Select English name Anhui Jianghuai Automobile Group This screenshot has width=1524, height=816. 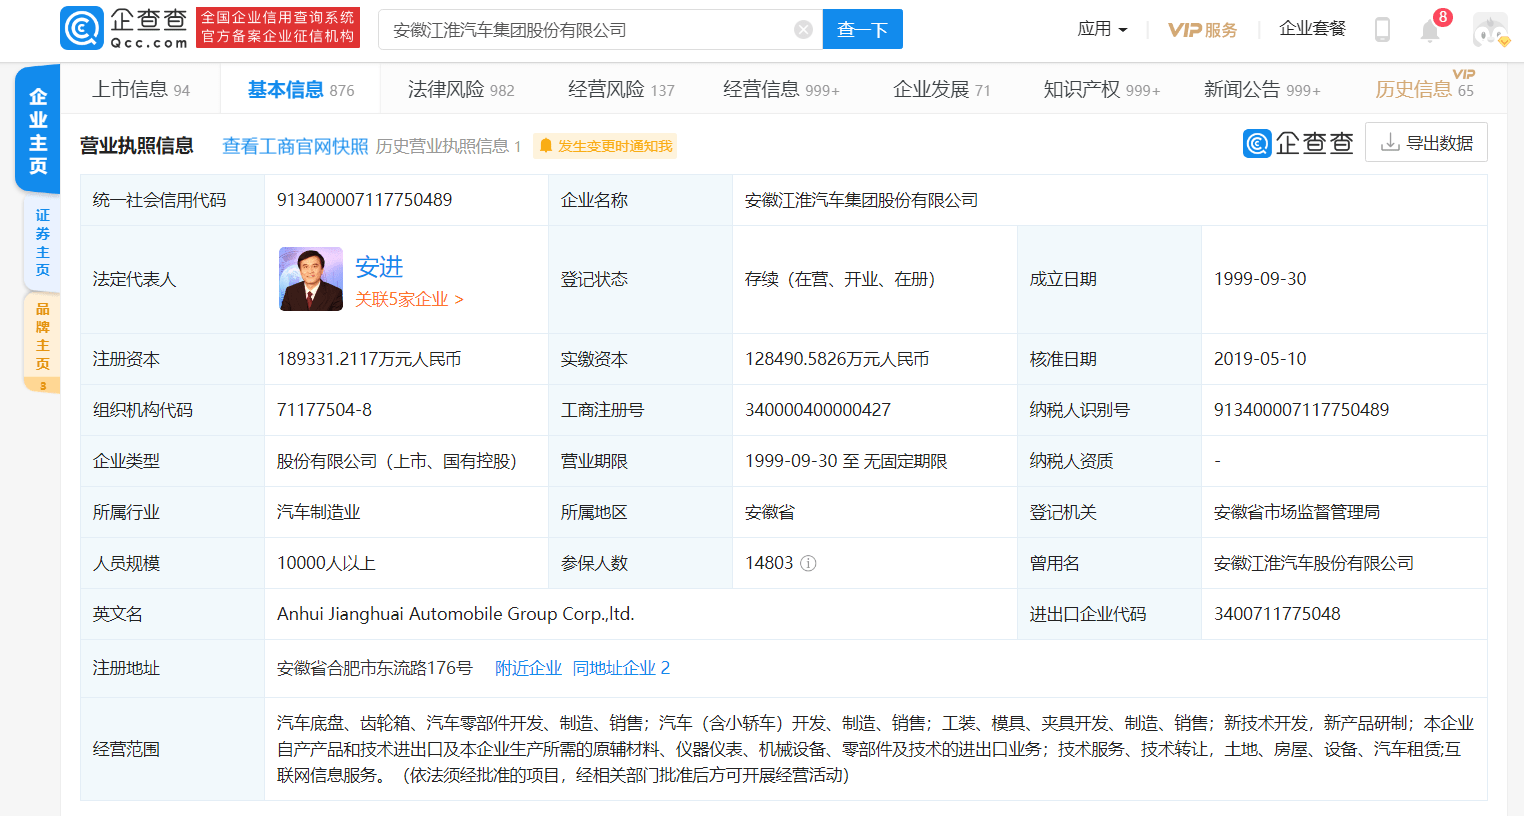[x=455, y=614]
